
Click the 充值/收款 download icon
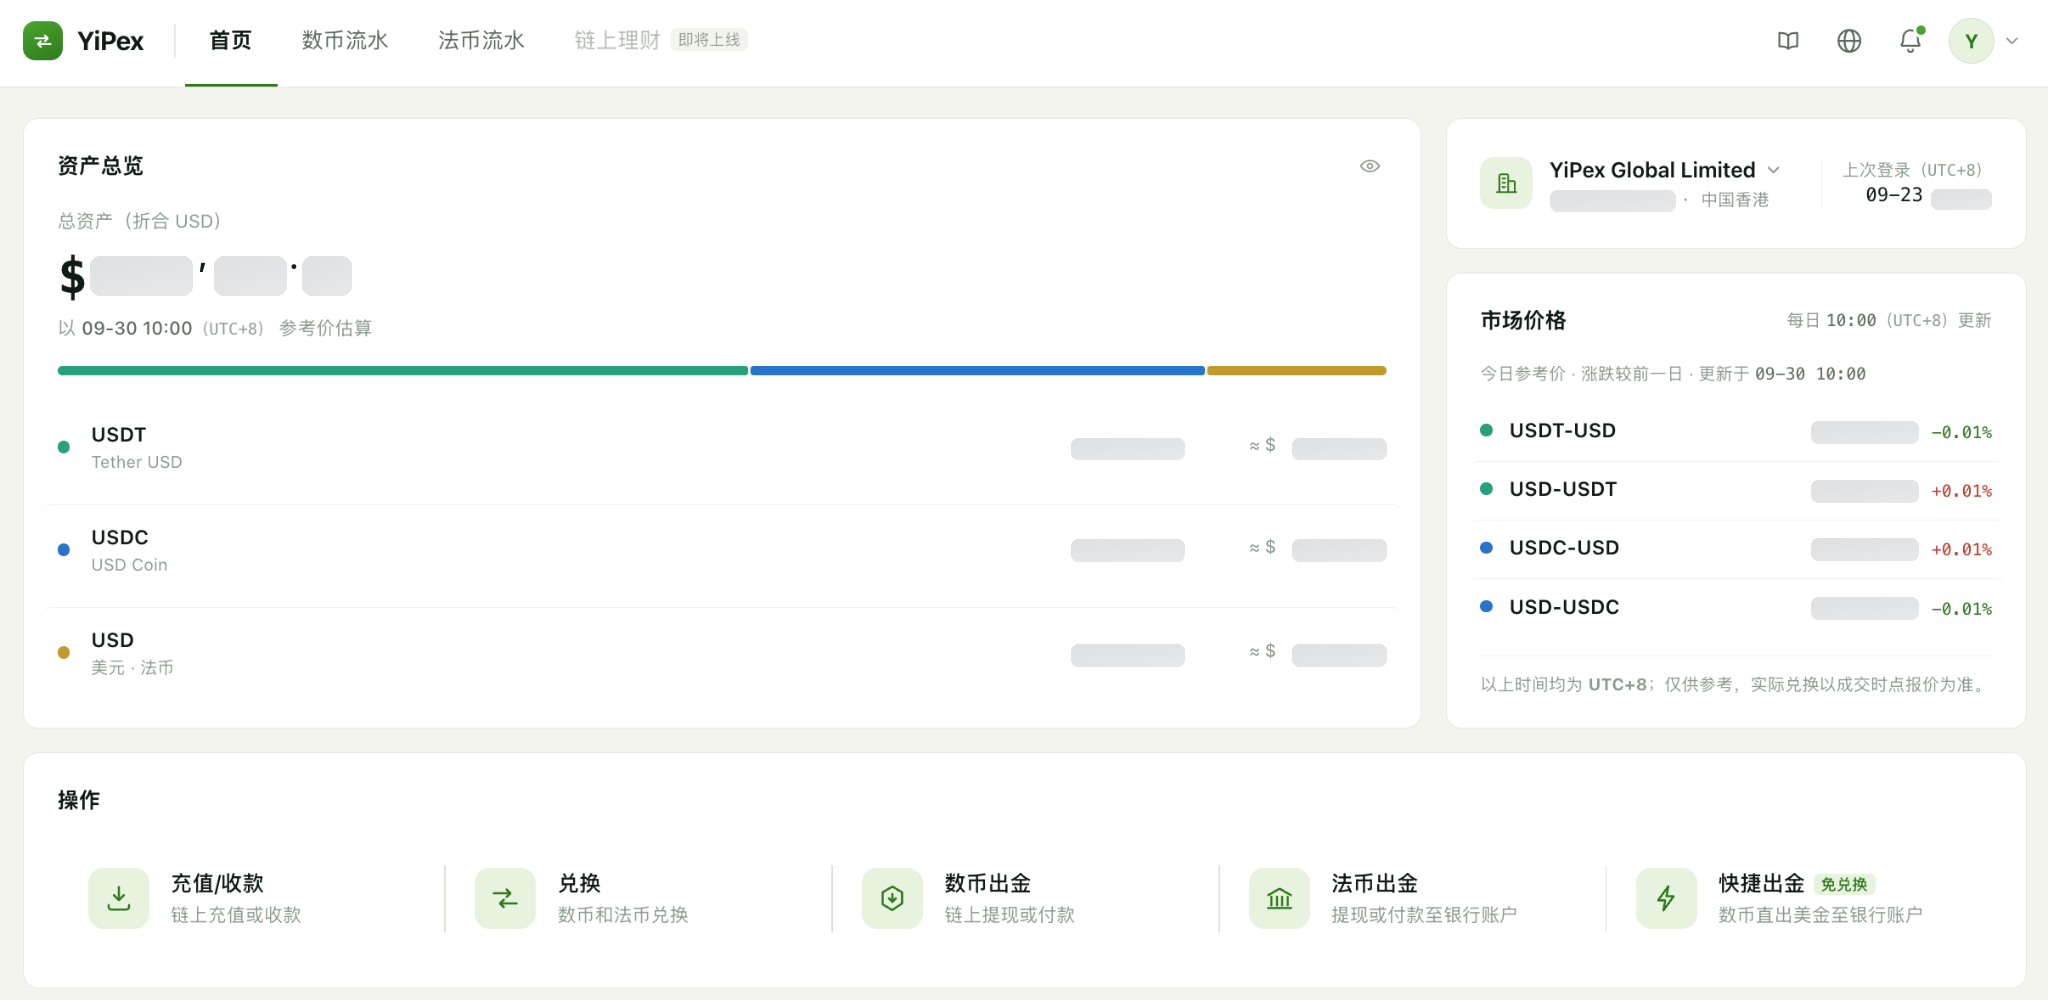click(119, 898)
